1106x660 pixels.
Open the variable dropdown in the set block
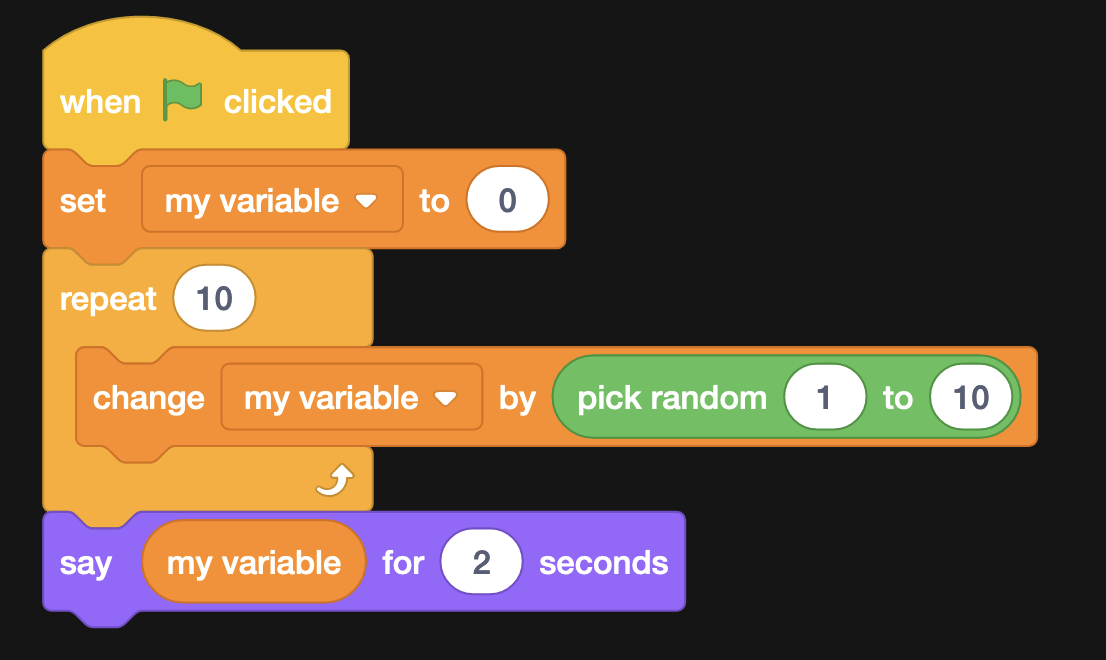point(272,199)
